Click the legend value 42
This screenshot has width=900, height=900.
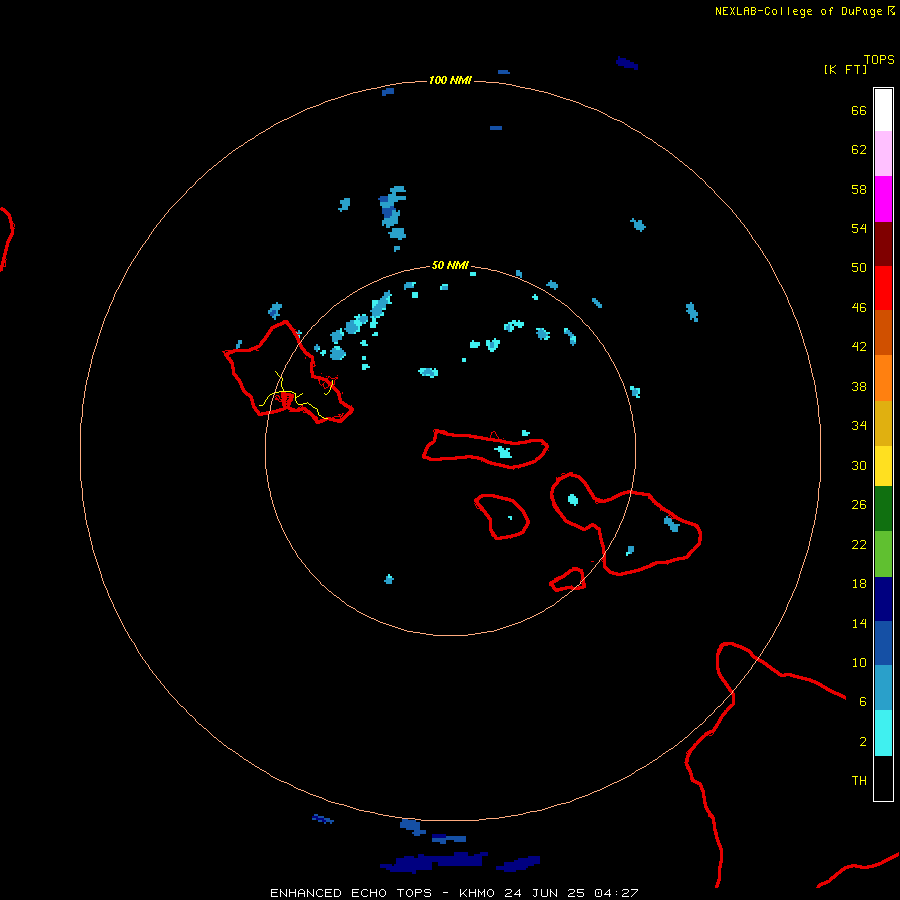click(x=859, y=346)
